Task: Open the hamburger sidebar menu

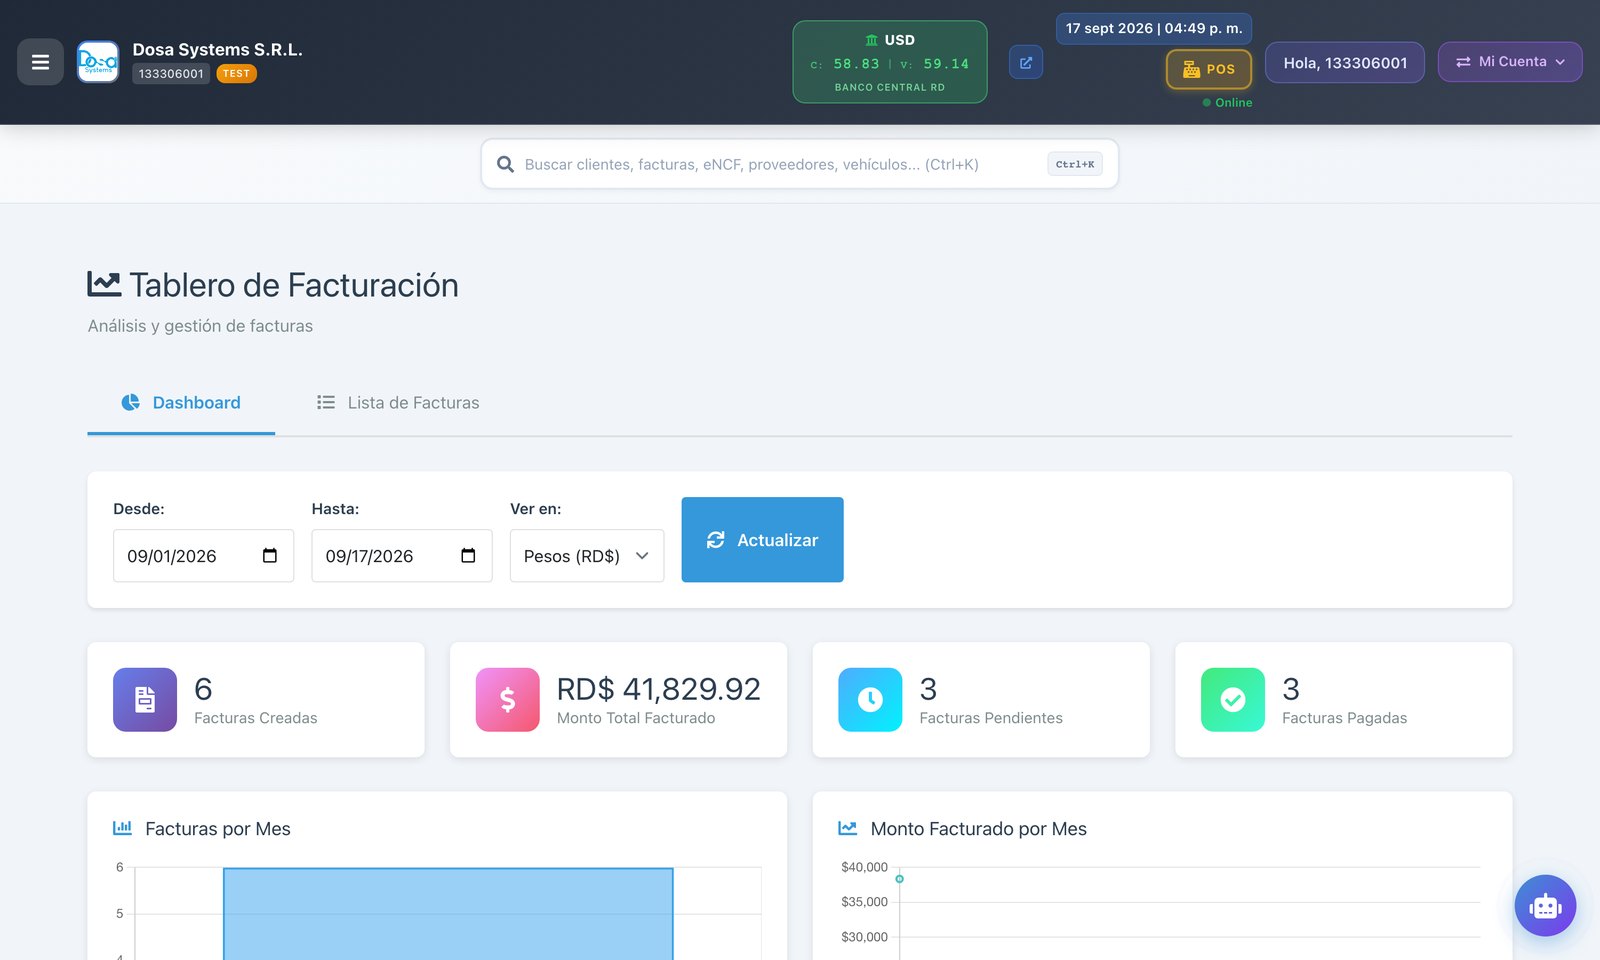Action: pos(40,62)
